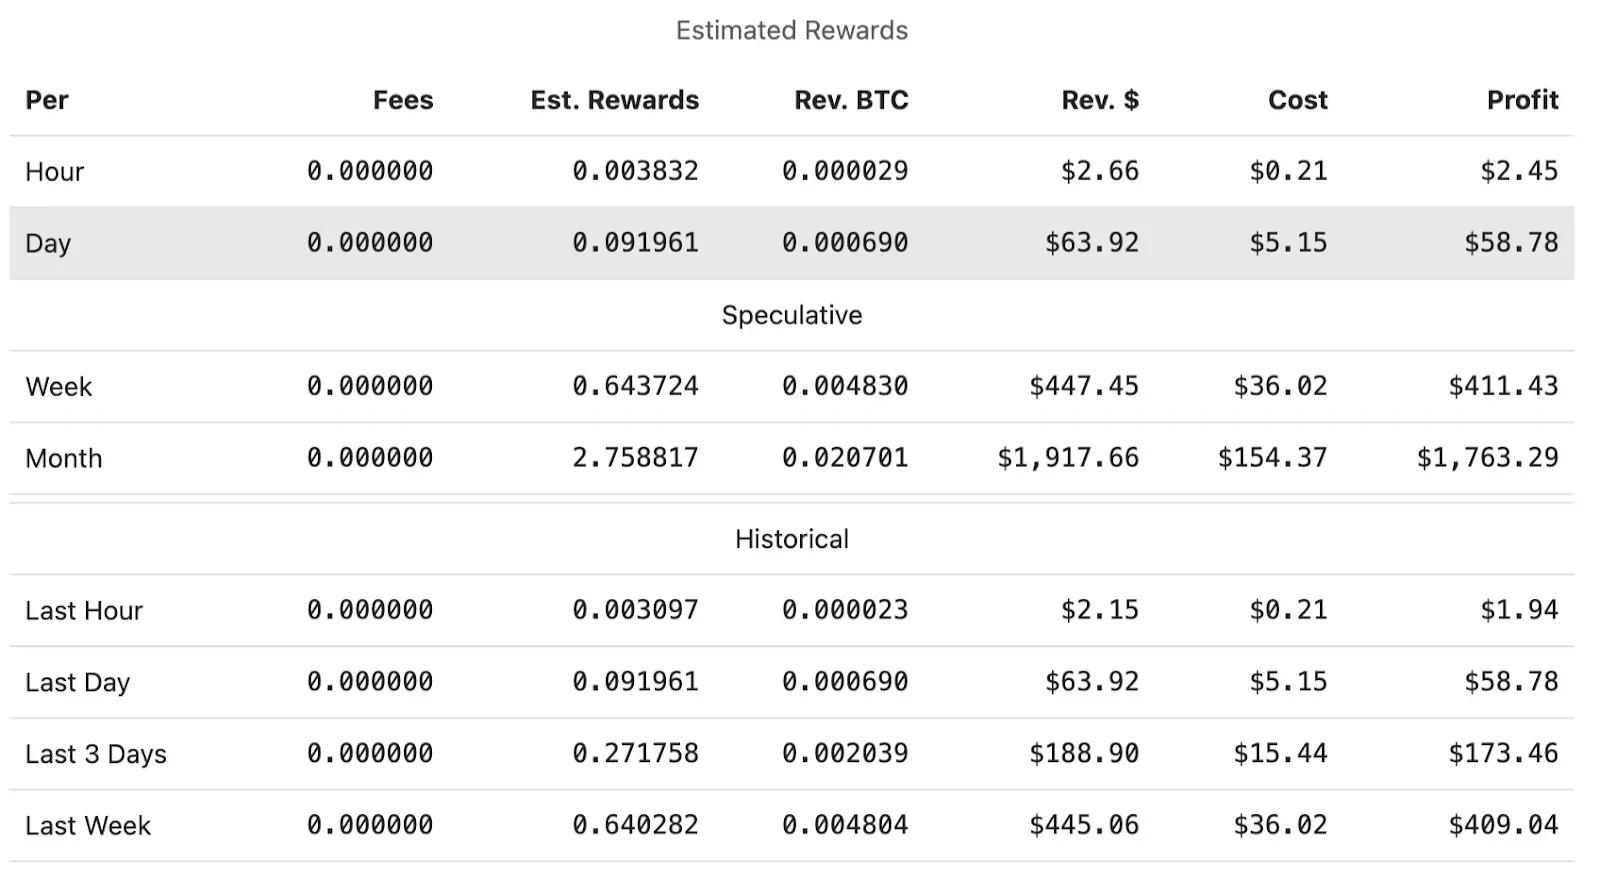Screen dimensions: 1600x879
Task: Click the Historical section heading
Action: (791, 539)
